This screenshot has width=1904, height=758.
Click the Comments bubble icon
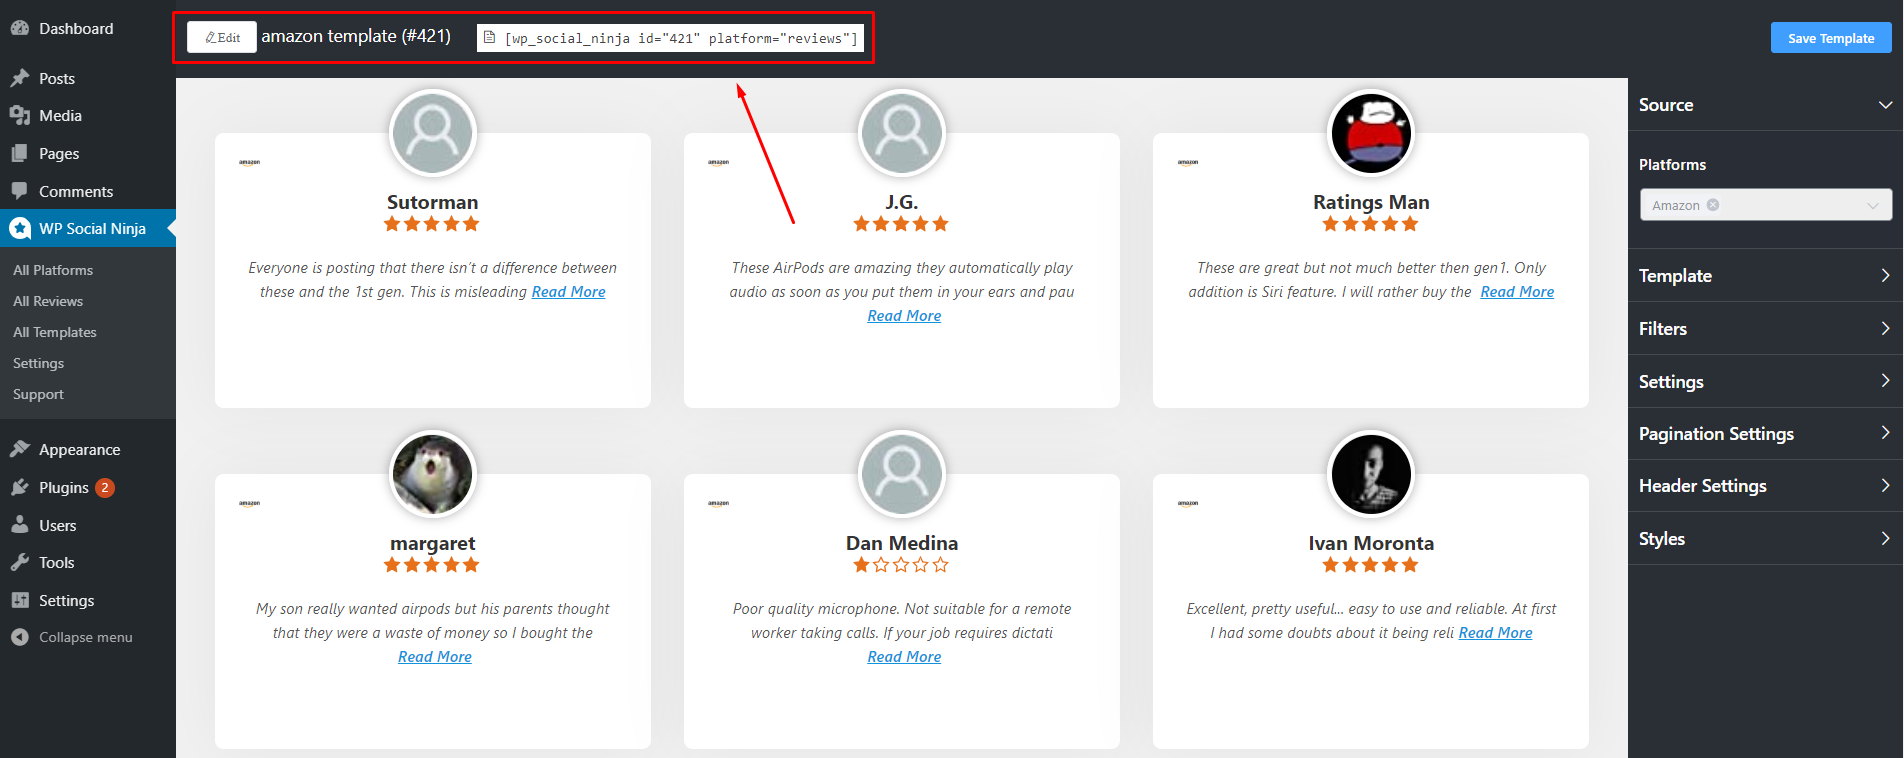coord(19,191)
